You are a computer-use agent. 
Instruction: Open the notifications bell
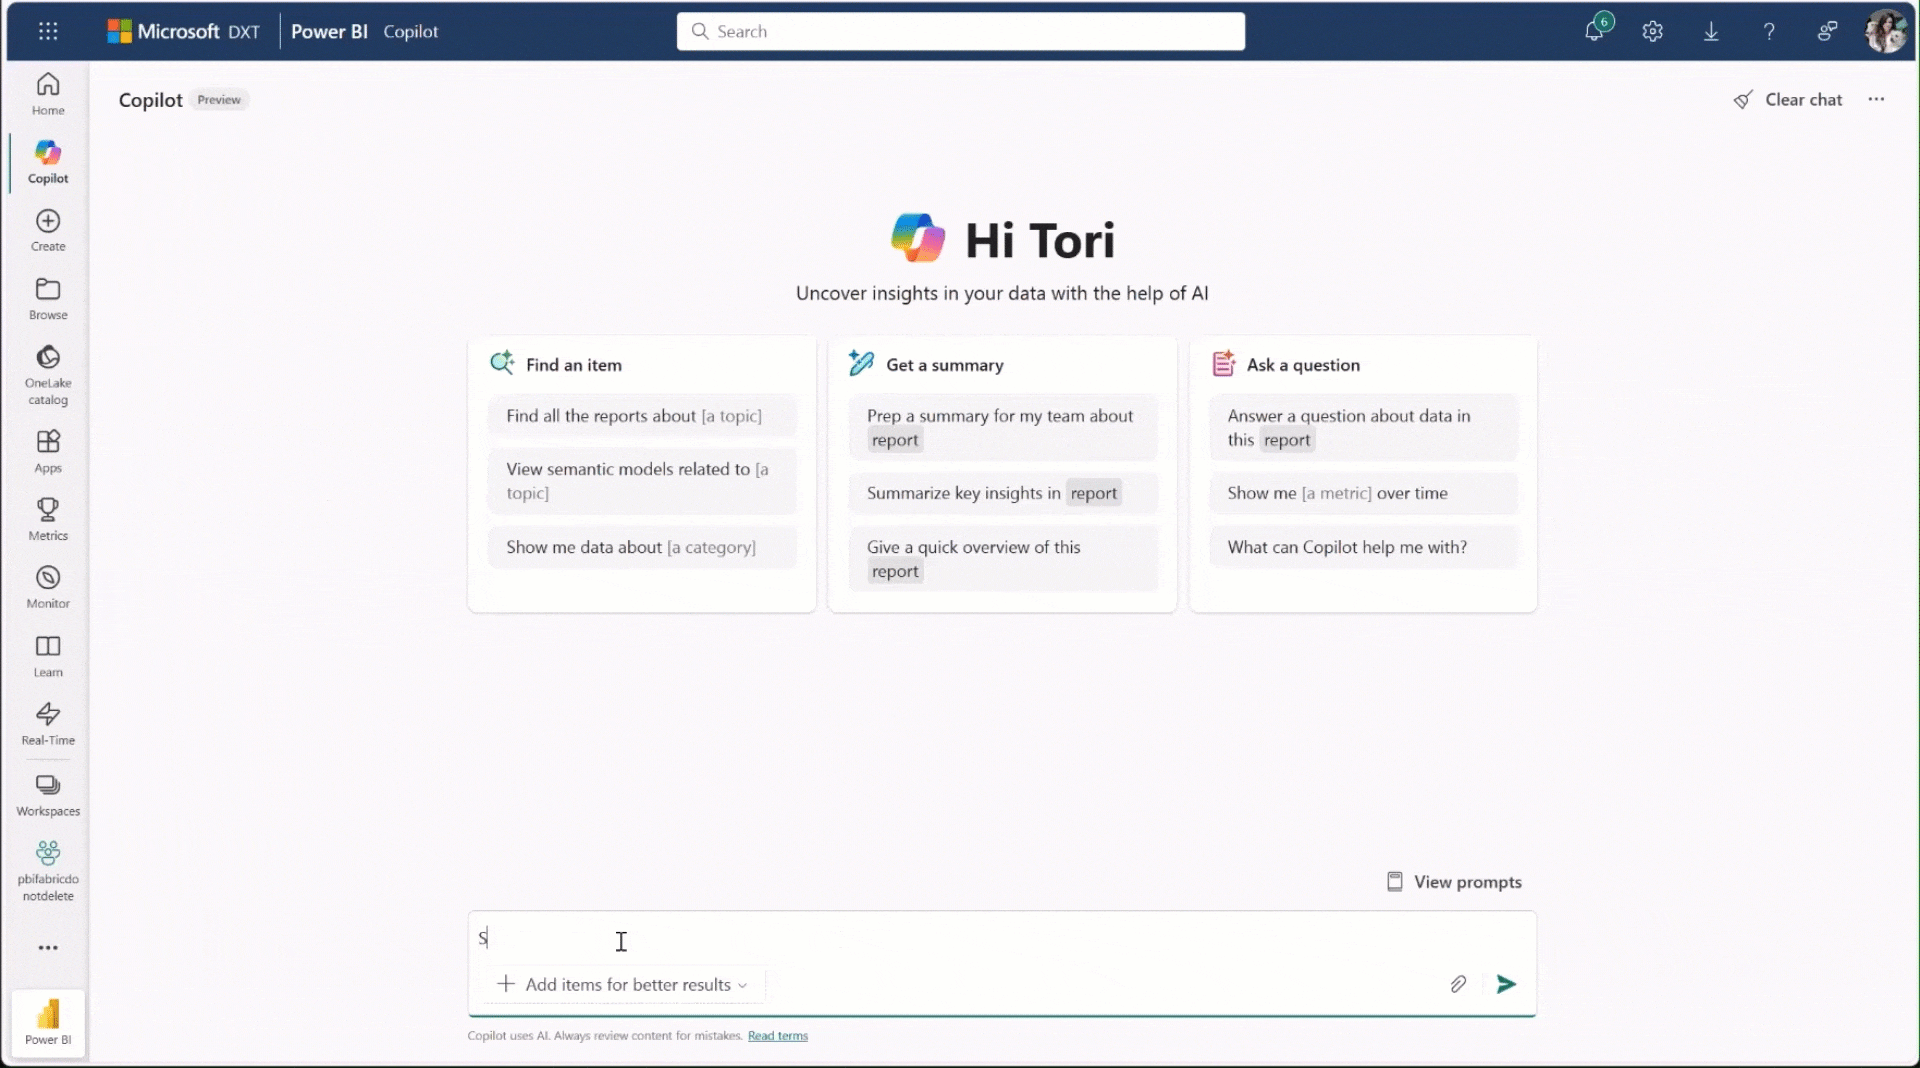[1595, 31]
